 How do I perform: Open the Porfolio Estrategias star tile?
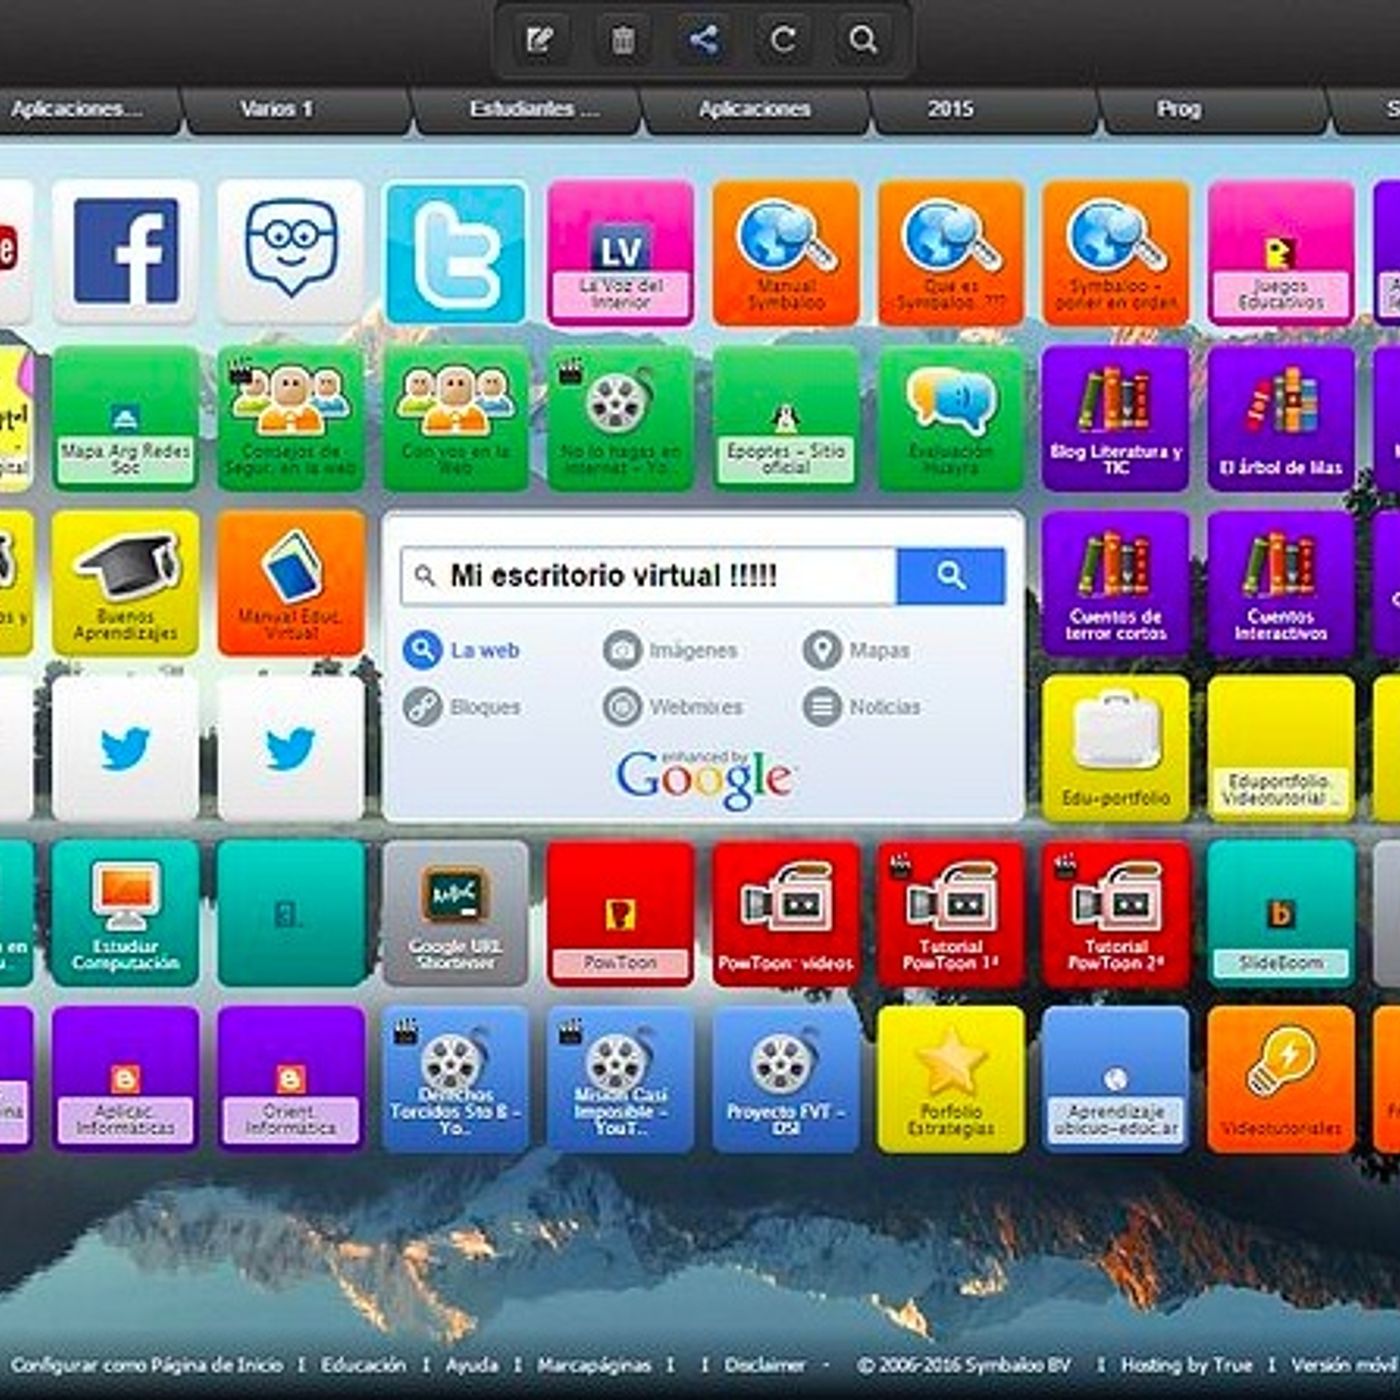(x=951, y=1079)
